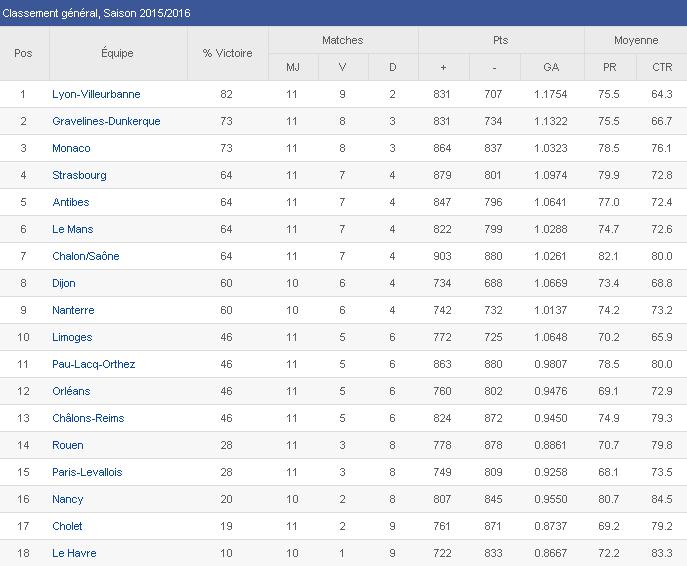687x566 pixels.
Task: Open the Limoges team page
Action: point(72,337)
